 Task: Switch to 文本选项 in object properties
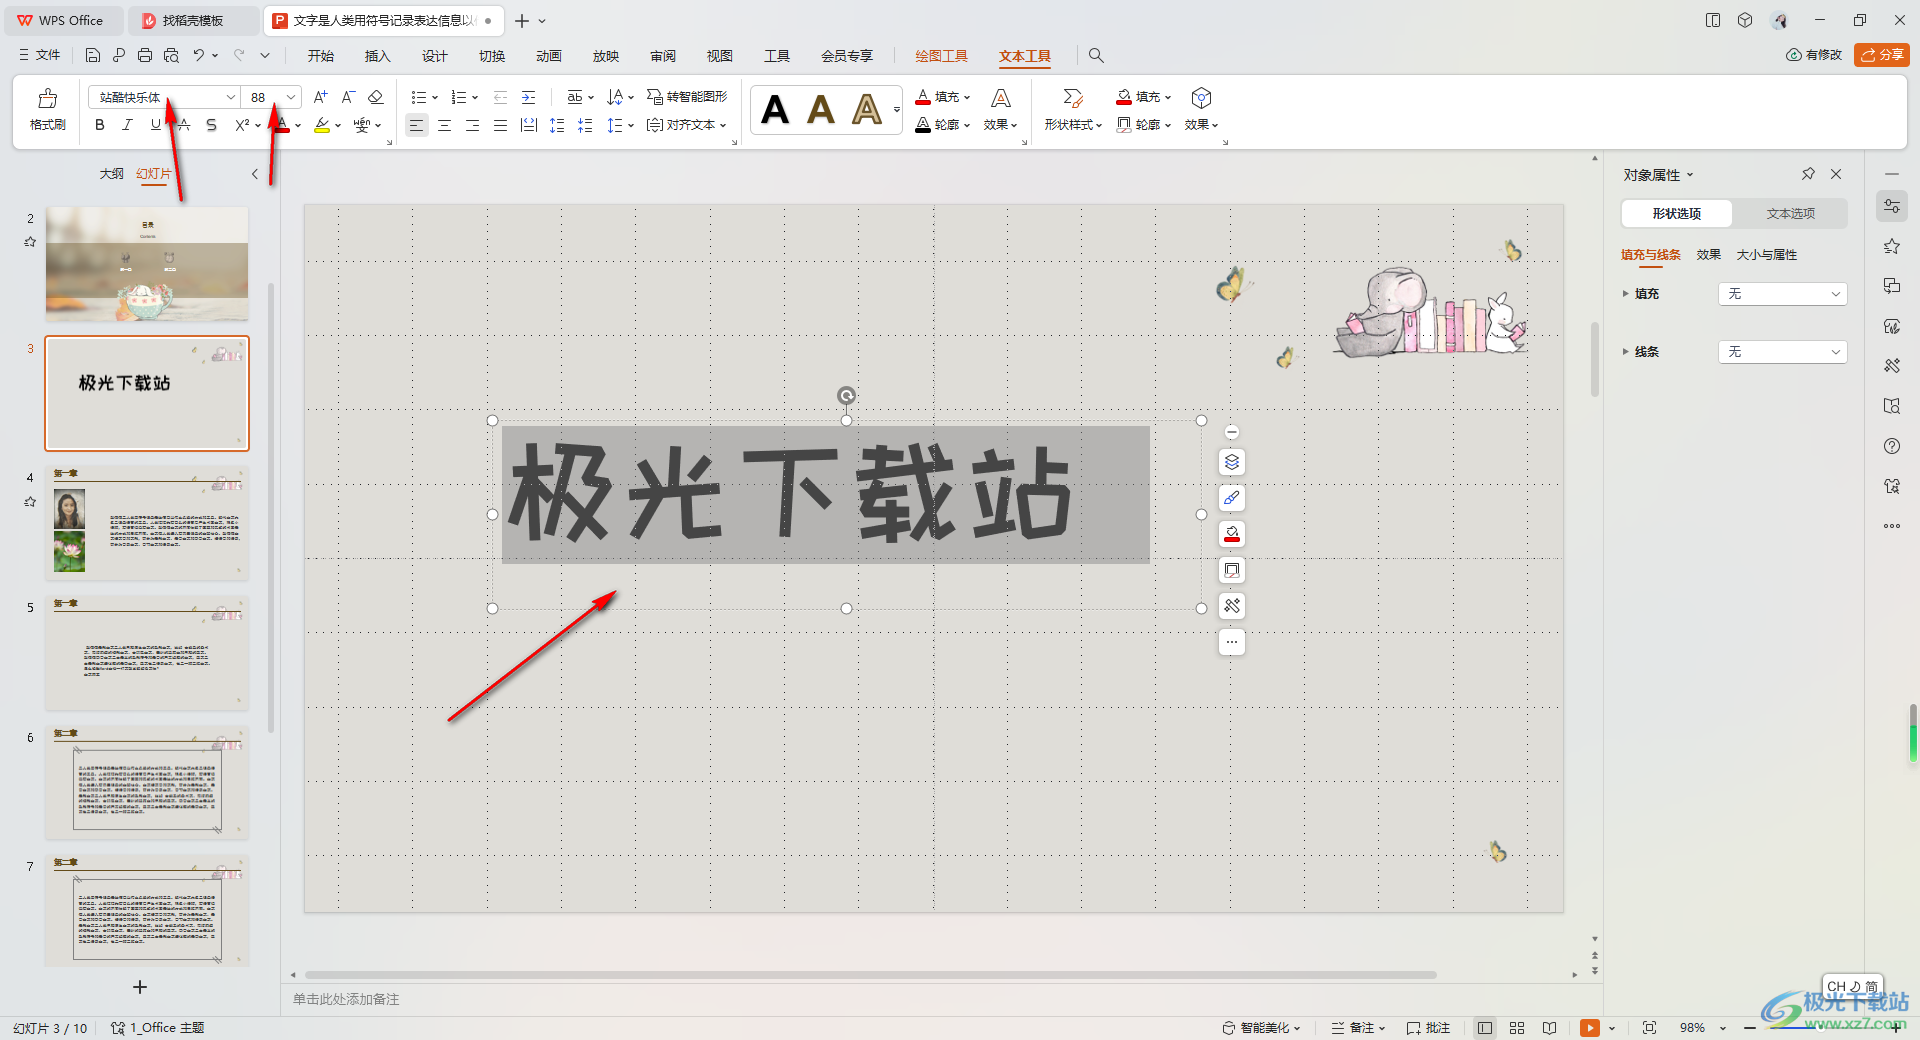point(1790,213)
